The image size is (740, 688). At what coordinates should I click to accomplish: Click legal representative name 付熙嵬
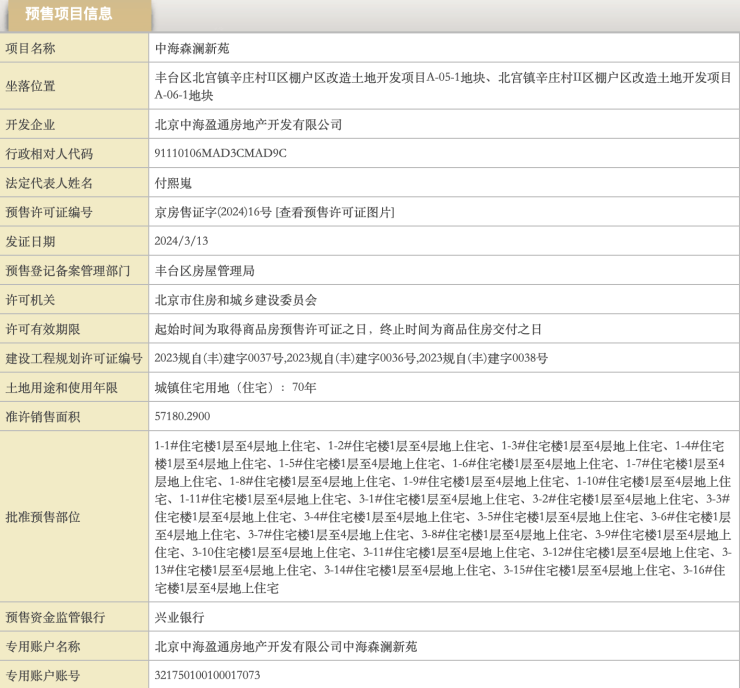point(174,183)
